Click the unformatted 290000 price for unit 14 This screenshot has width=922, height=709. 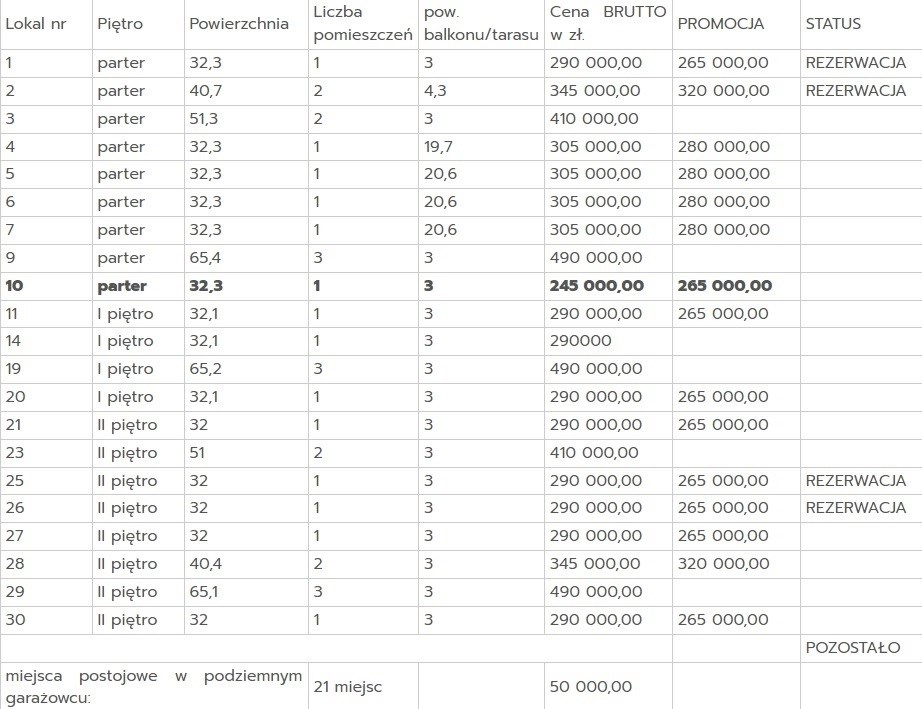pos(580,341)
